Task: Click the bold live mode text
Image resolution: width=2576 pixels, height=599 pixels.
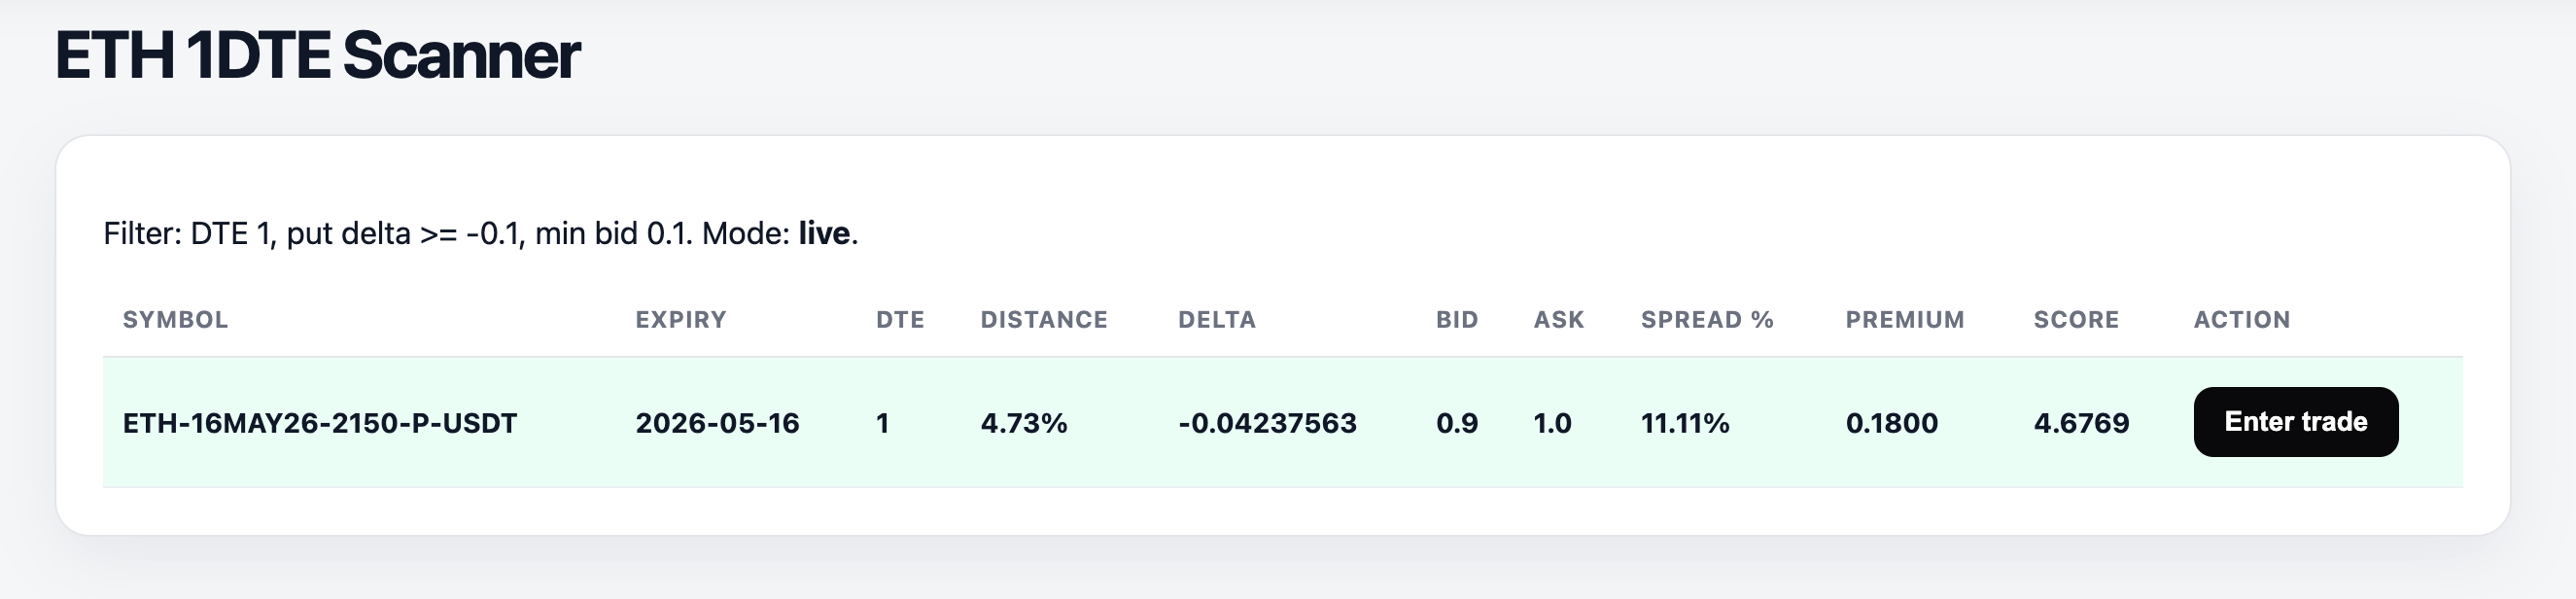Action: point(824,233)
